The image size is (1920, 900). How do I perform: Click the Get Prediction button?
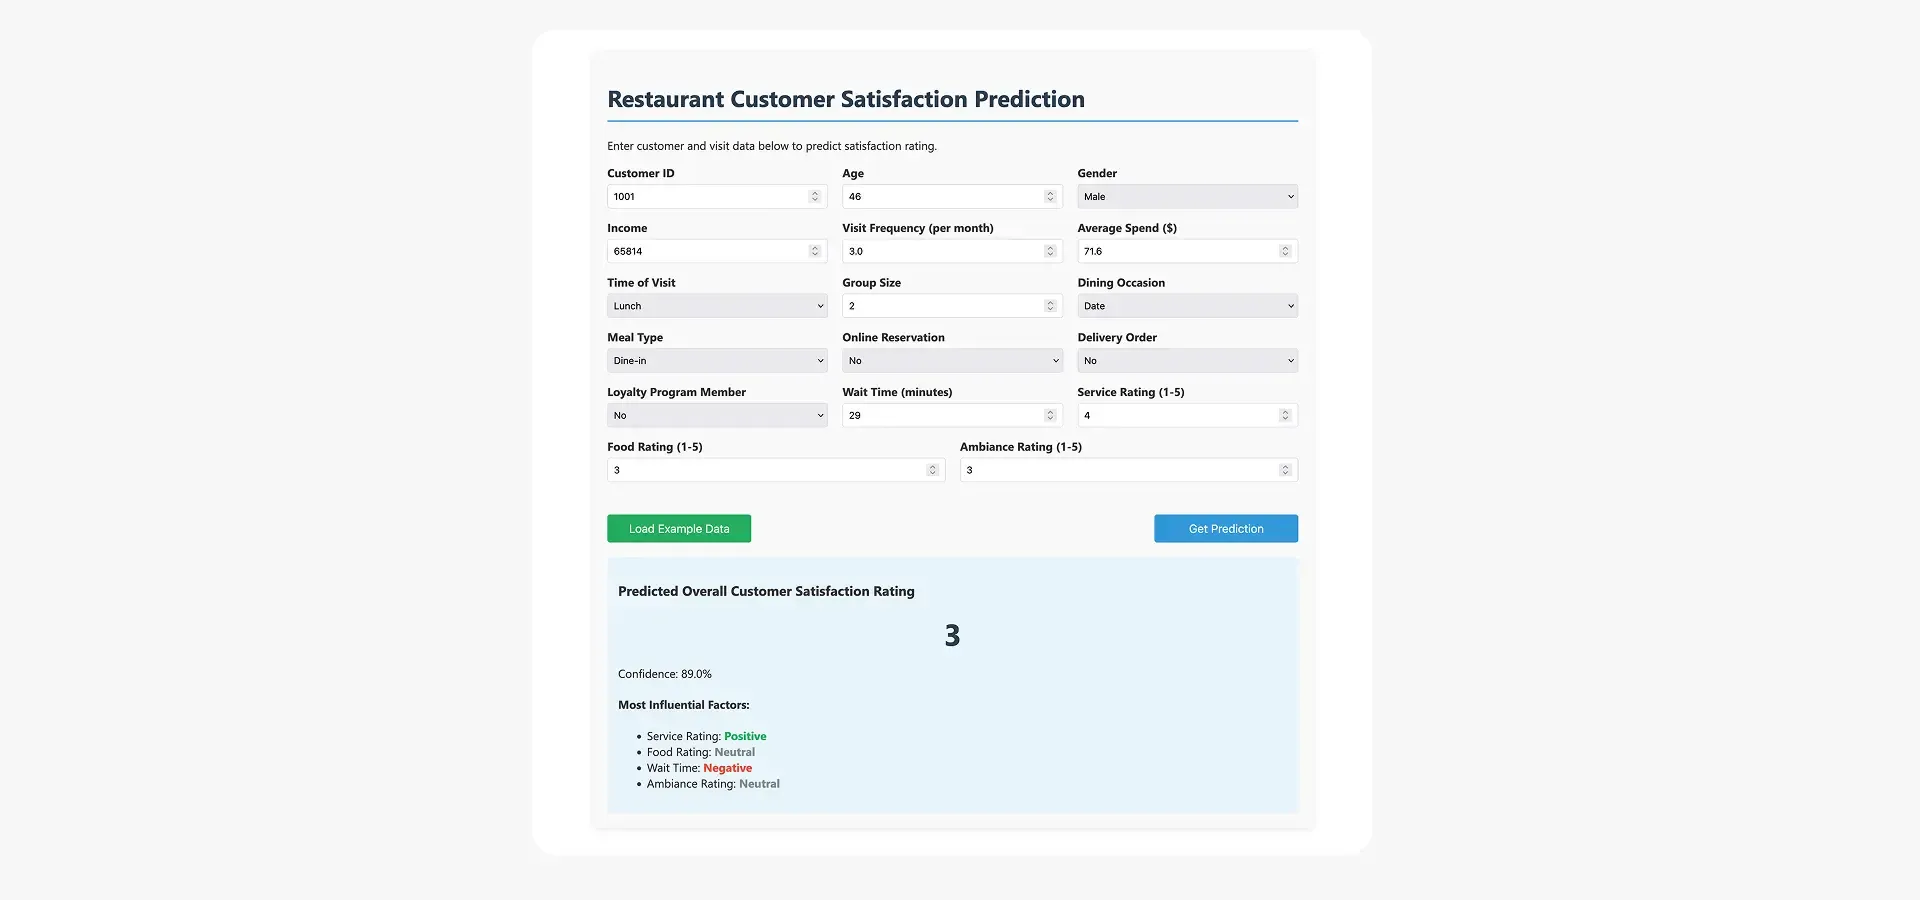tap(1226, 529)
